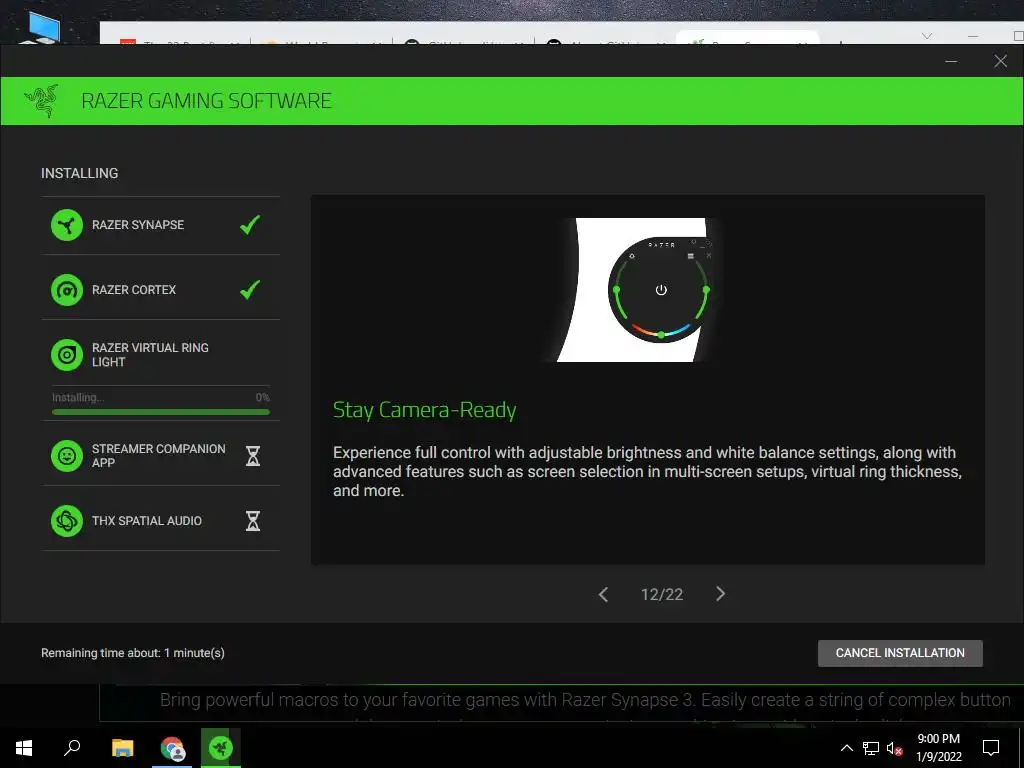1024x768 pixels.
Task: Click the Razer Cortex completed checkmark
Action: click(249, 289)
